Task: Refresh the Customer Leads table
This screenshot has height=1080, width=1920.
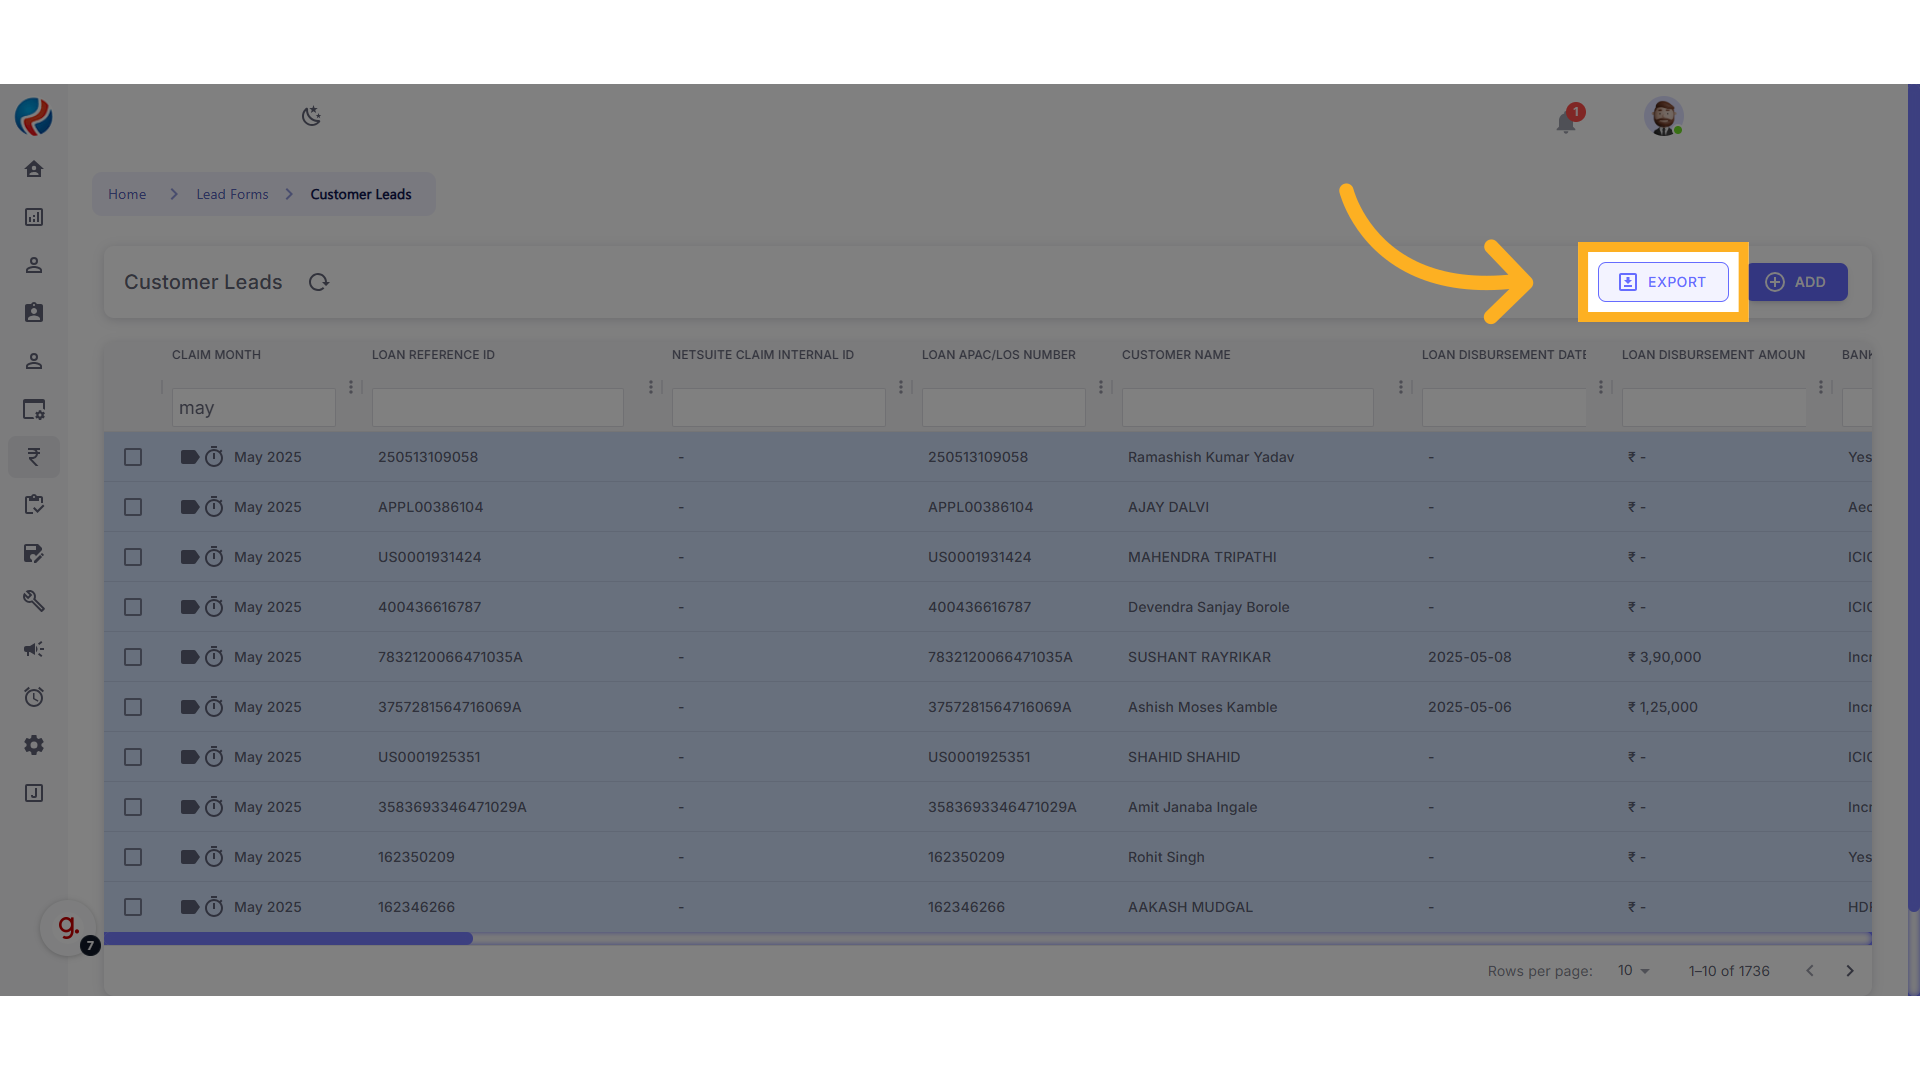Action: (319, 282)
